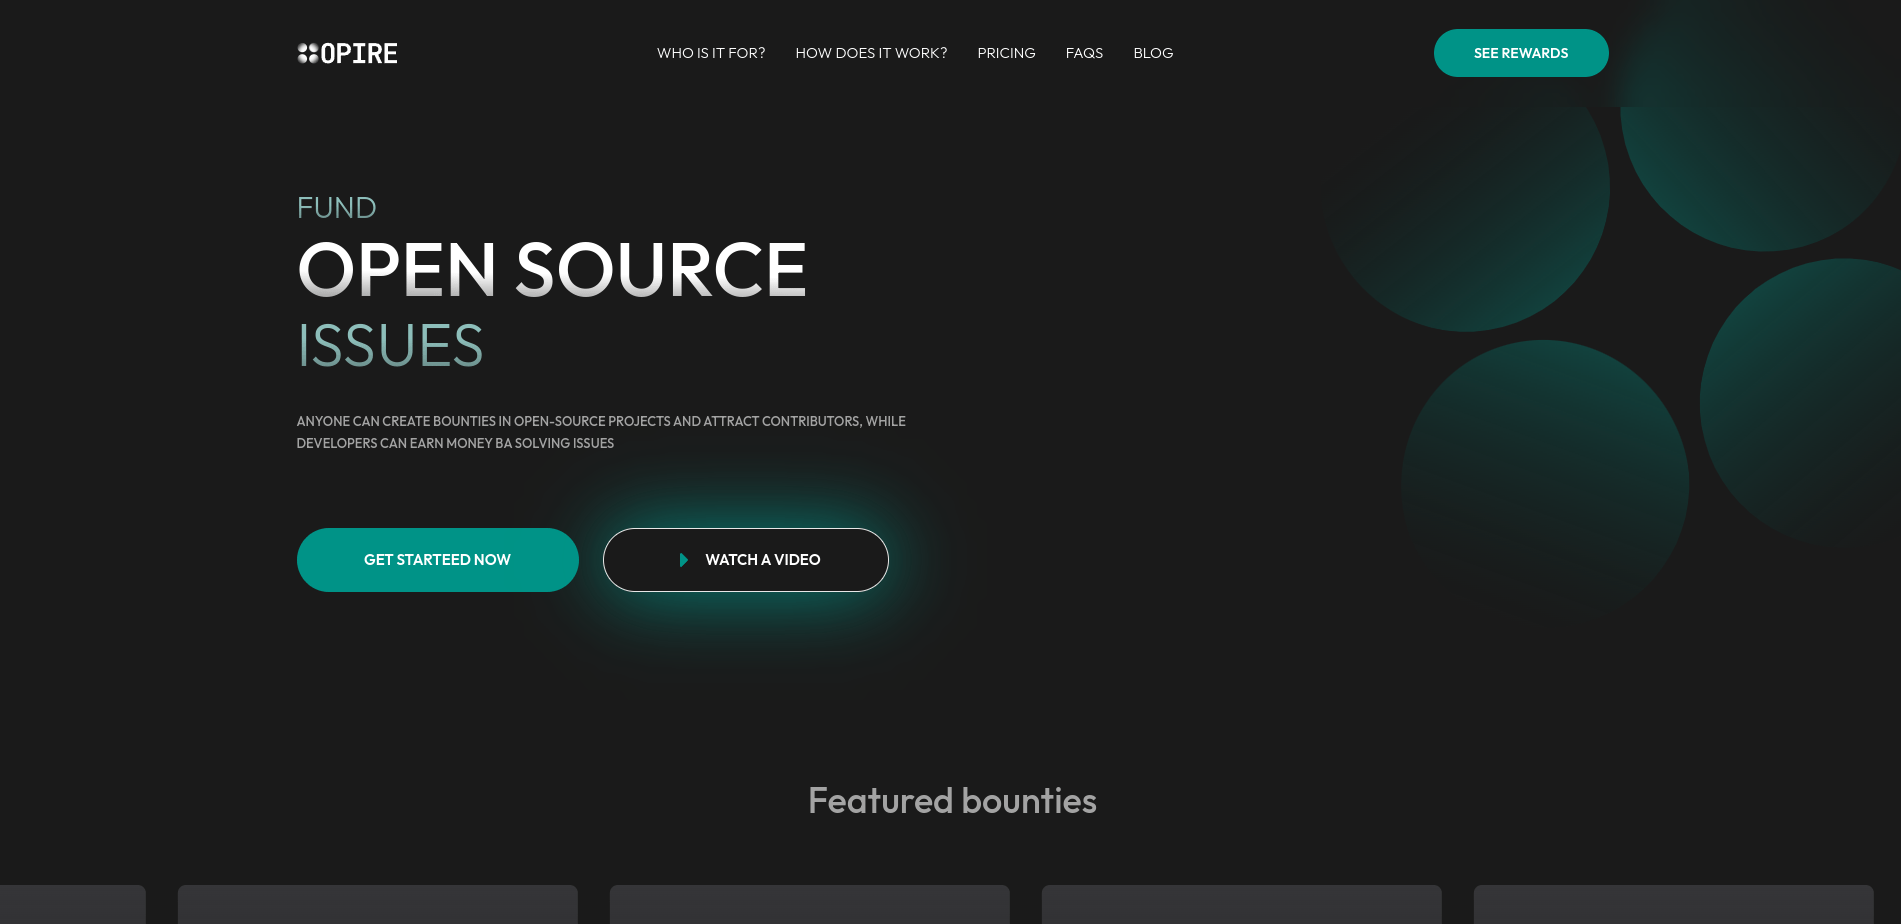Screen dimensions: 1901x924
Task: Click the FUND subtitle above the heading
Action: 336,208
